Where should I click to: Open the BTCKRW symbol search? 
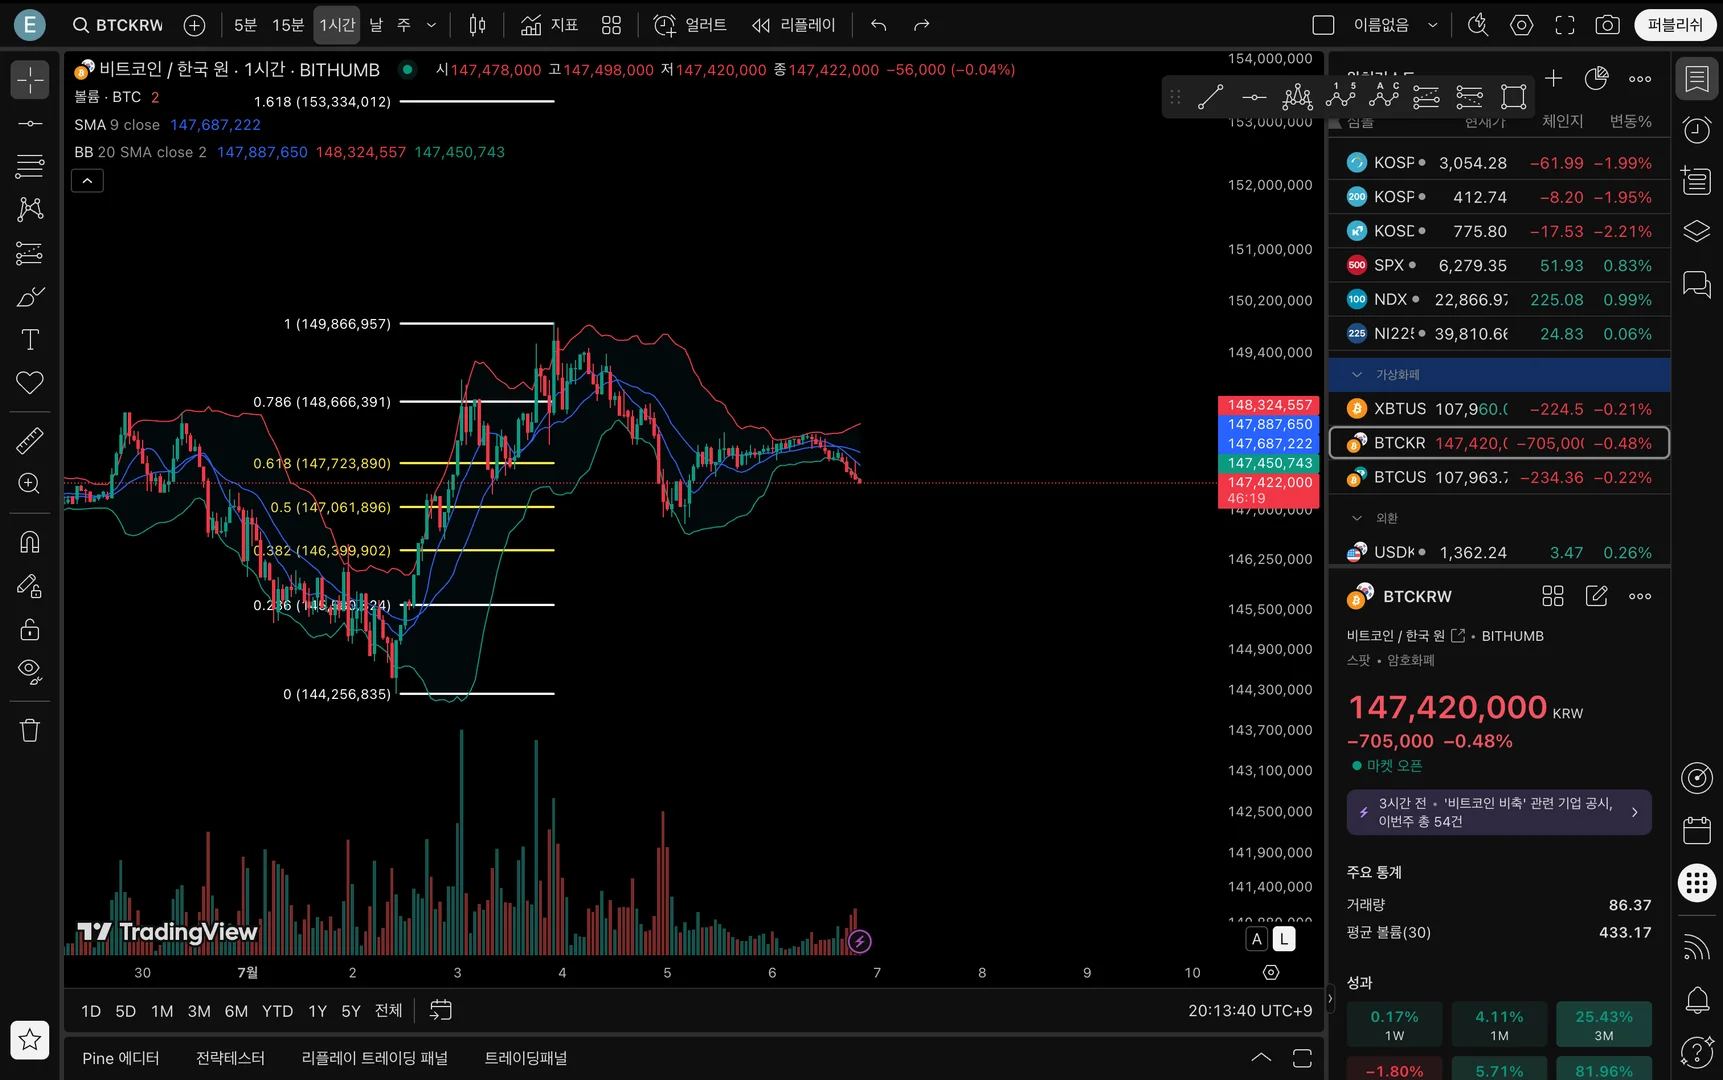(118, 25)
